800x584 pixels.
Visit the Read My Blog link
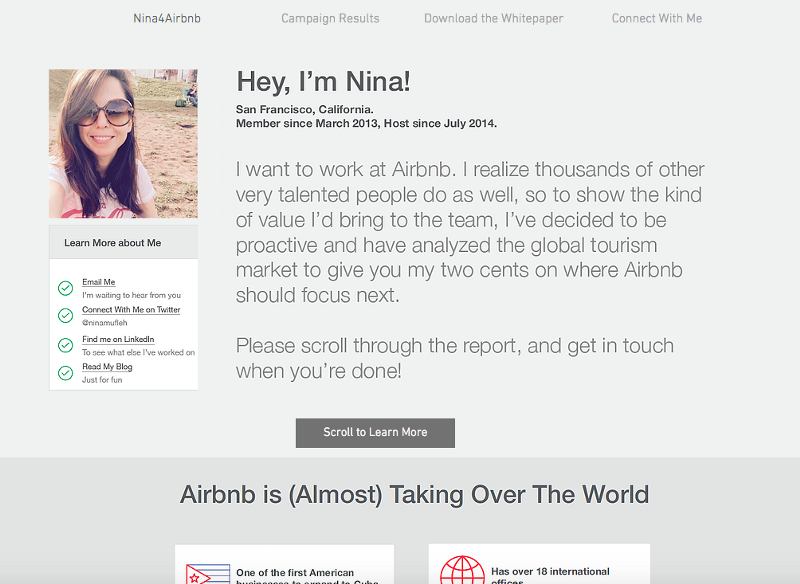107,367
